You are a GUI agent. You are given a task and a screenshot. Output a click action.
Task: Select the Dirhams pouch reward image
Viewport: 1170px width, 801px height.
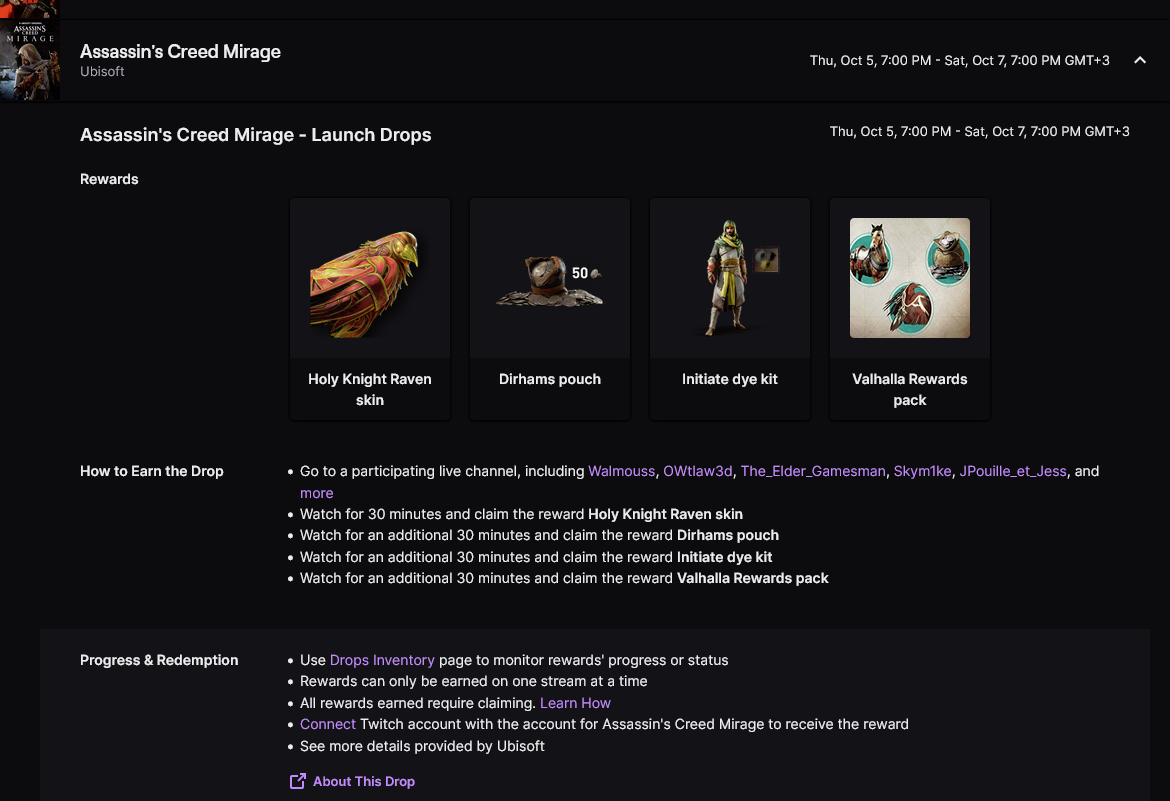pos(550,278)
